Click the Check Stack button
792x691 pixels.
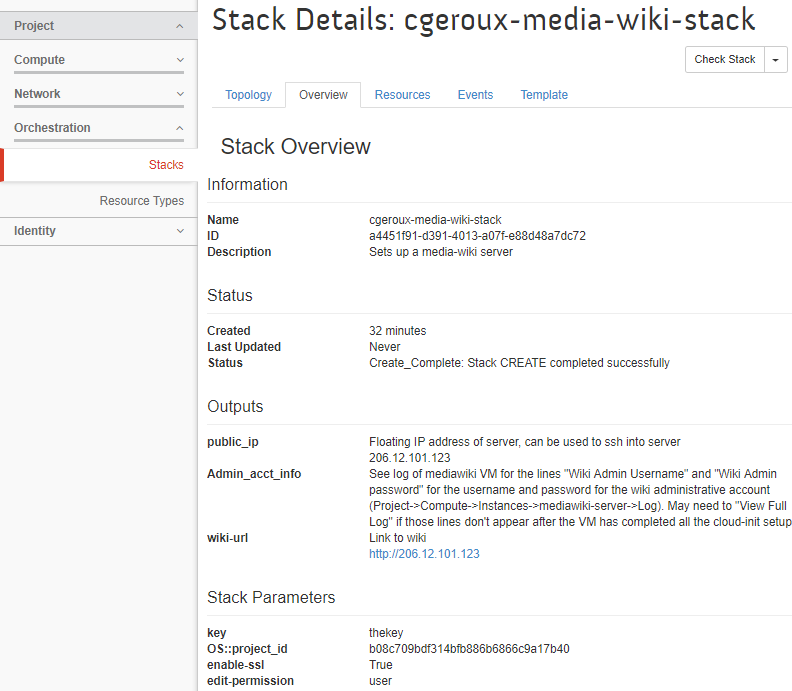(x=724, y=60)
